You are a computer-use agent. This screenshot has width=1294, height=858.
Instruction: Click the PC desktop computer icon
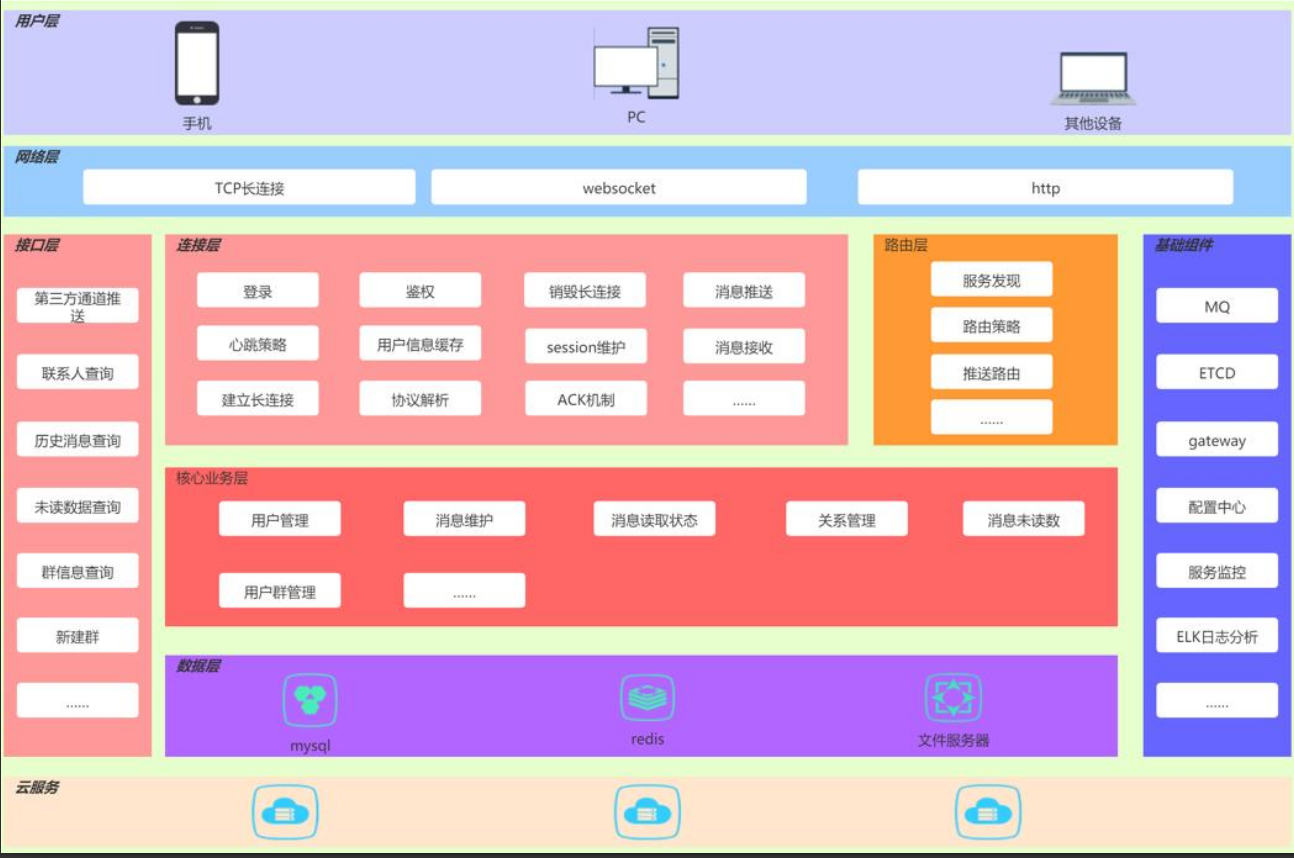click(x=636, y=62)
